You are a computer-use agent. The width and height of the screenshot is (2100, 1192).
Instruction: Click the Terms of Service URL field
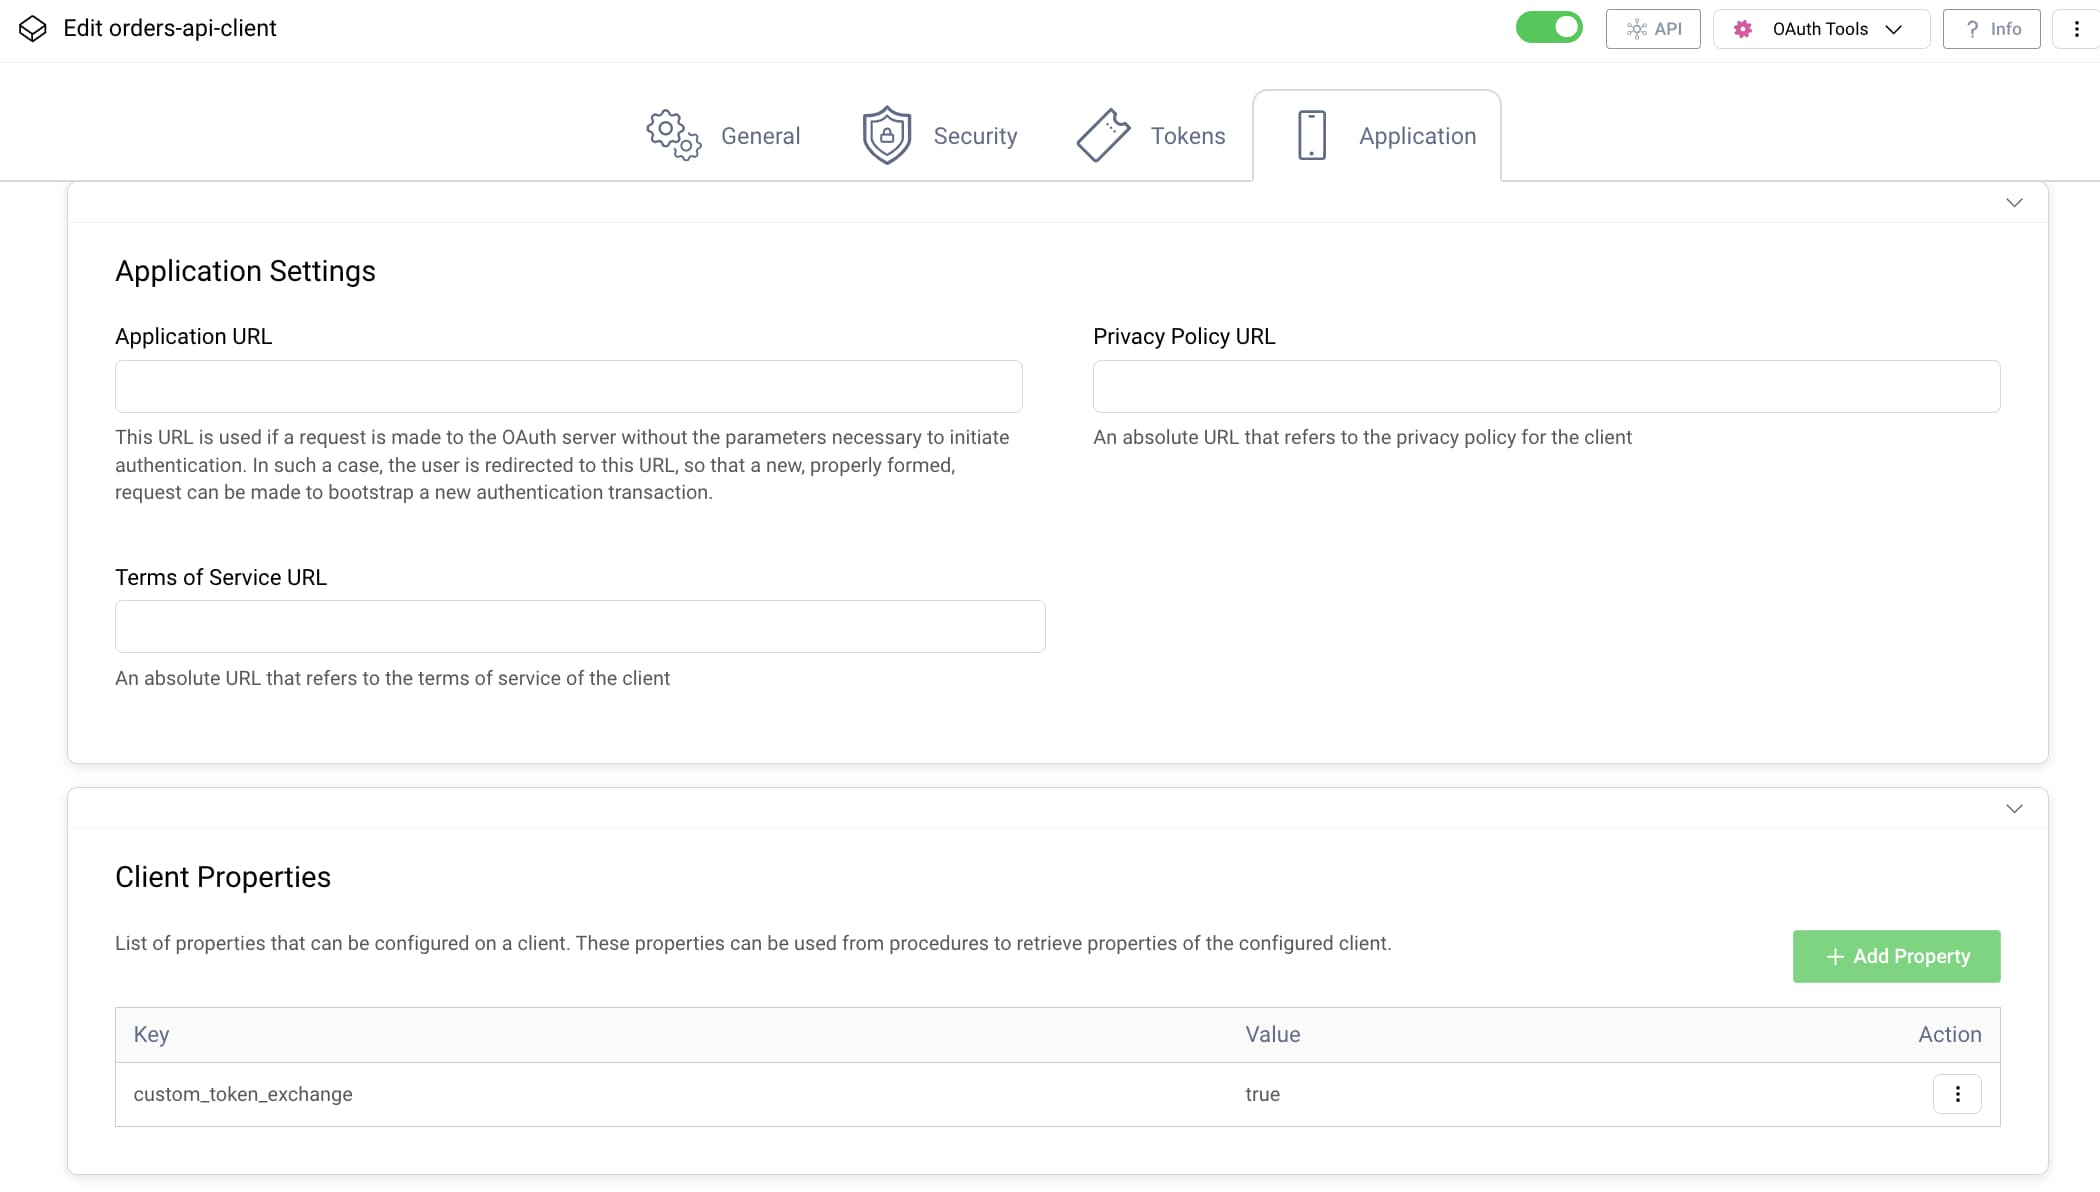pos(580,626)
